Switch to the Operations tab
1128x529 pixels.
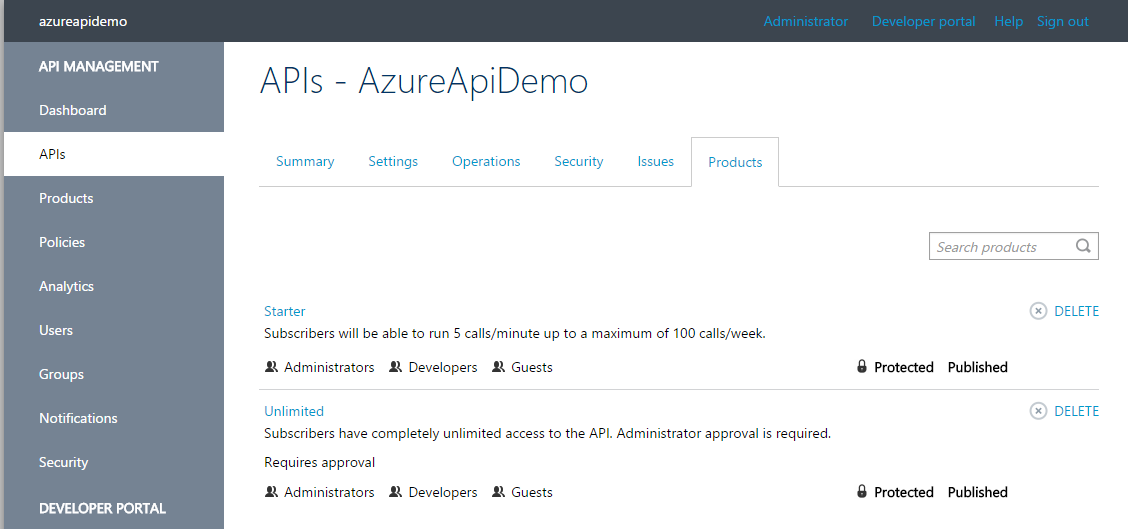pos(486,161)
